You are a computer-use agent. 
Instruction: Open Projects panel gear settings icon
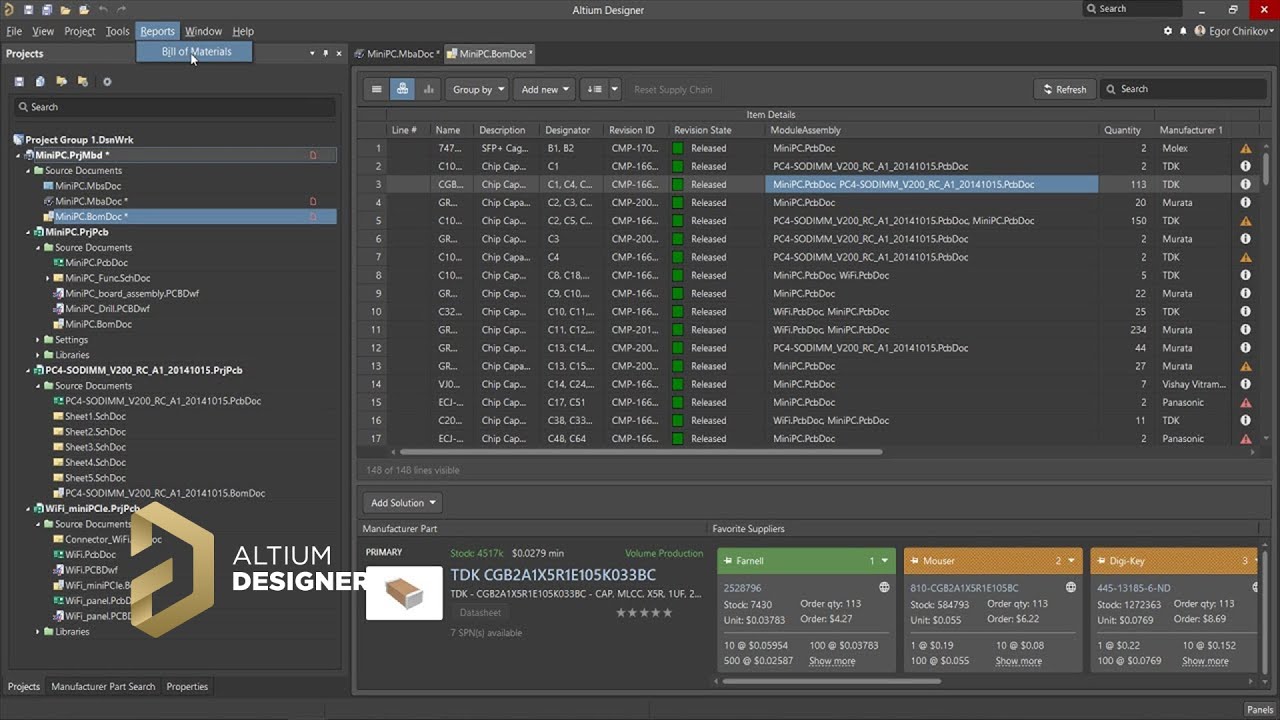tap(107, 82)
